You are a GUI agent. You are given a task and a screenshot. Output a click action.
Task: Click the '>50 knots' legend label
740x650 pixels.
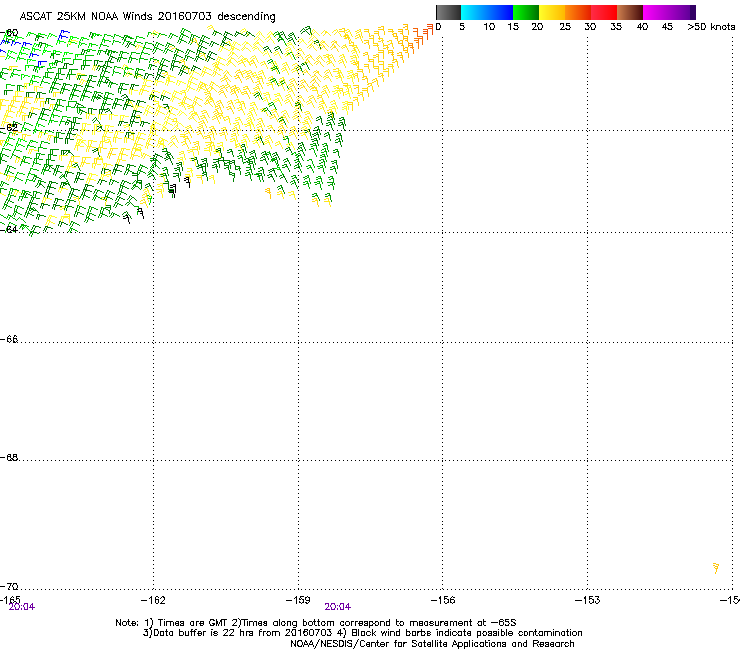[x=711, y=27]
